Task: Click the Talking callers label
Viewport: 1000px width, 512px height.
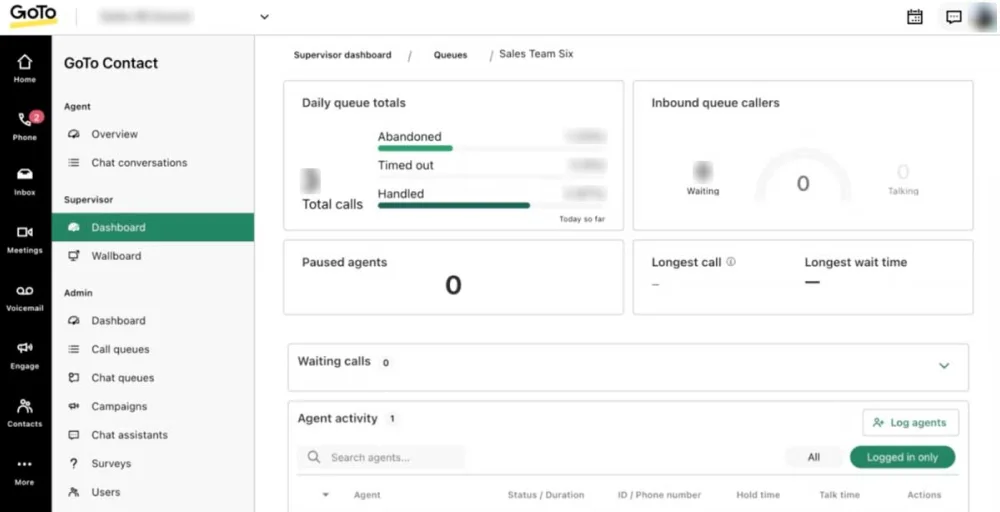Action: (x=903, y=191)
